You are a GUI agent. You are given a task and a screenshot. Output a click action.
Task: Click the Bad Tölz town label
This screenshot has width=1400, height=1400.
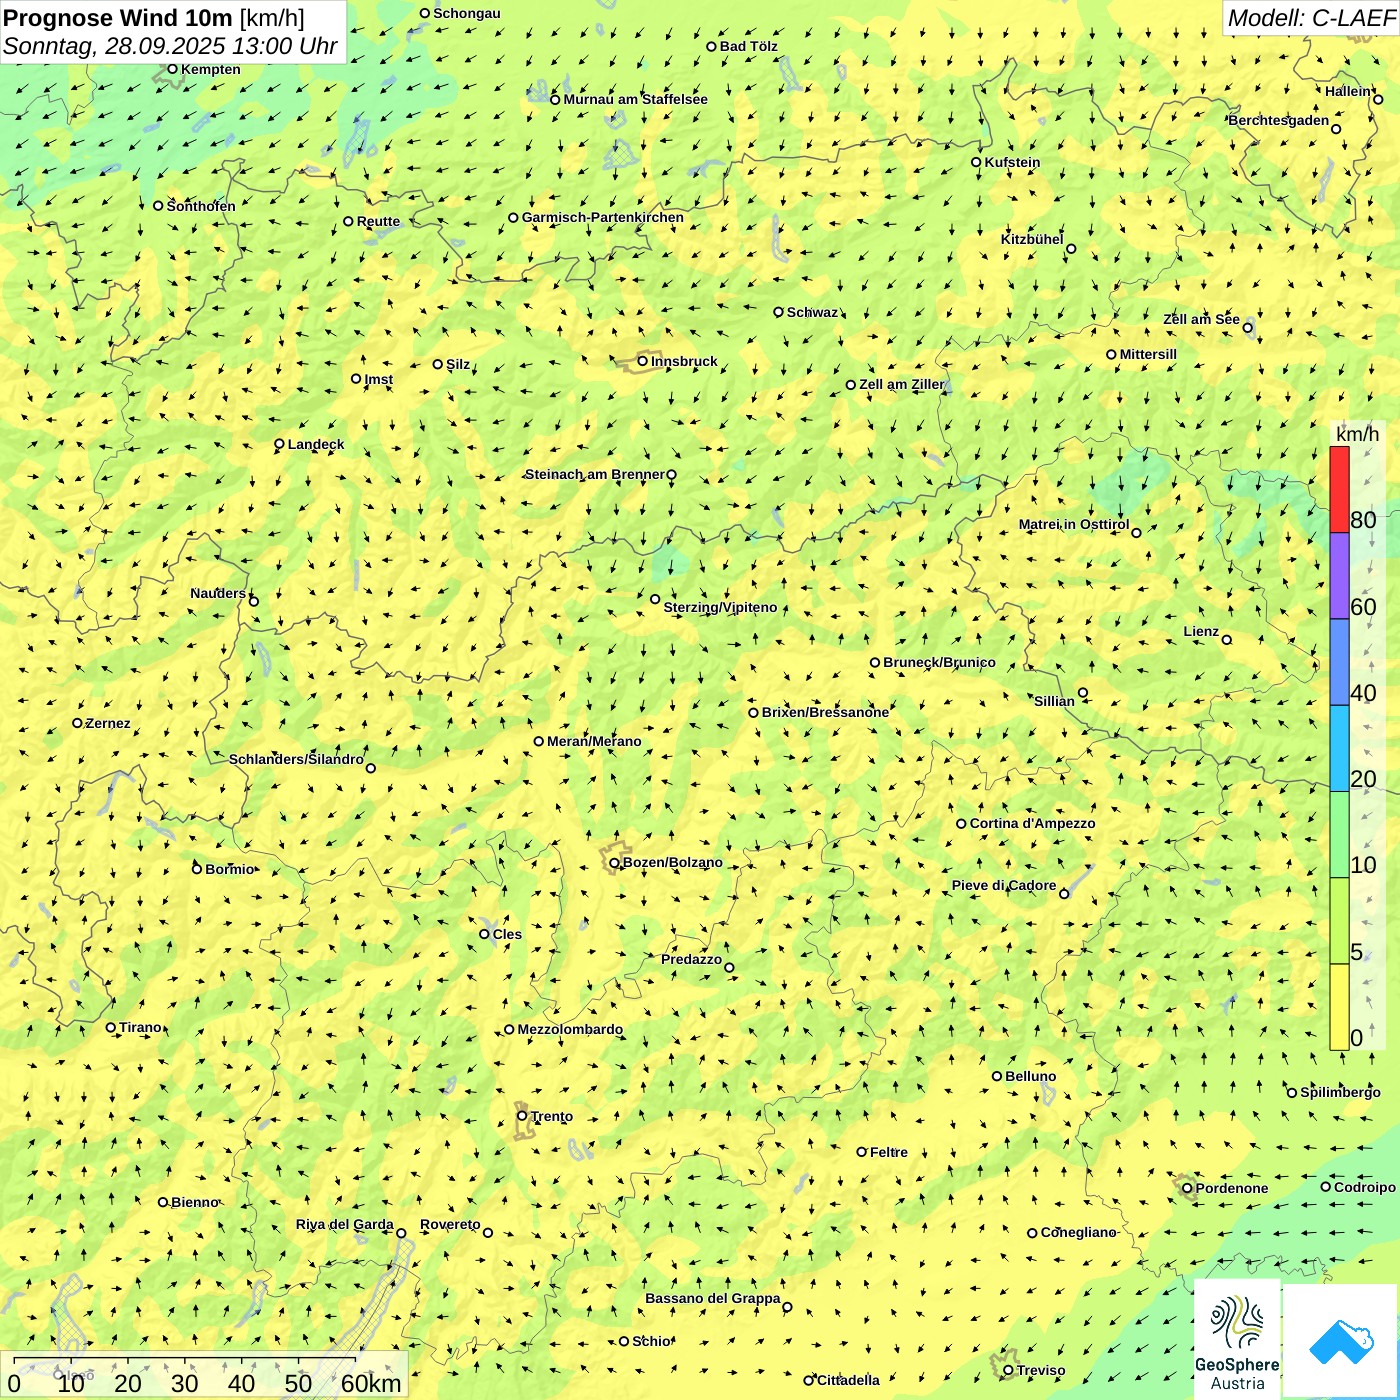(x=749, y=46)
